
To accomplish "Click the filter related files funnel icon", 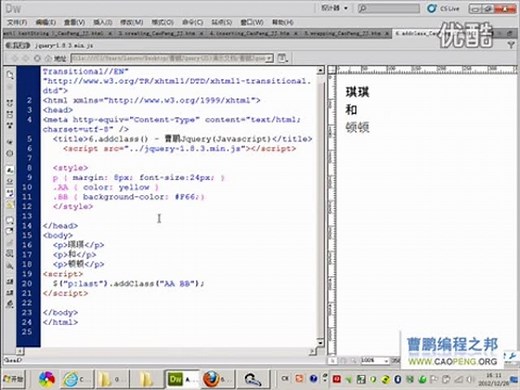I will point(511,45).
